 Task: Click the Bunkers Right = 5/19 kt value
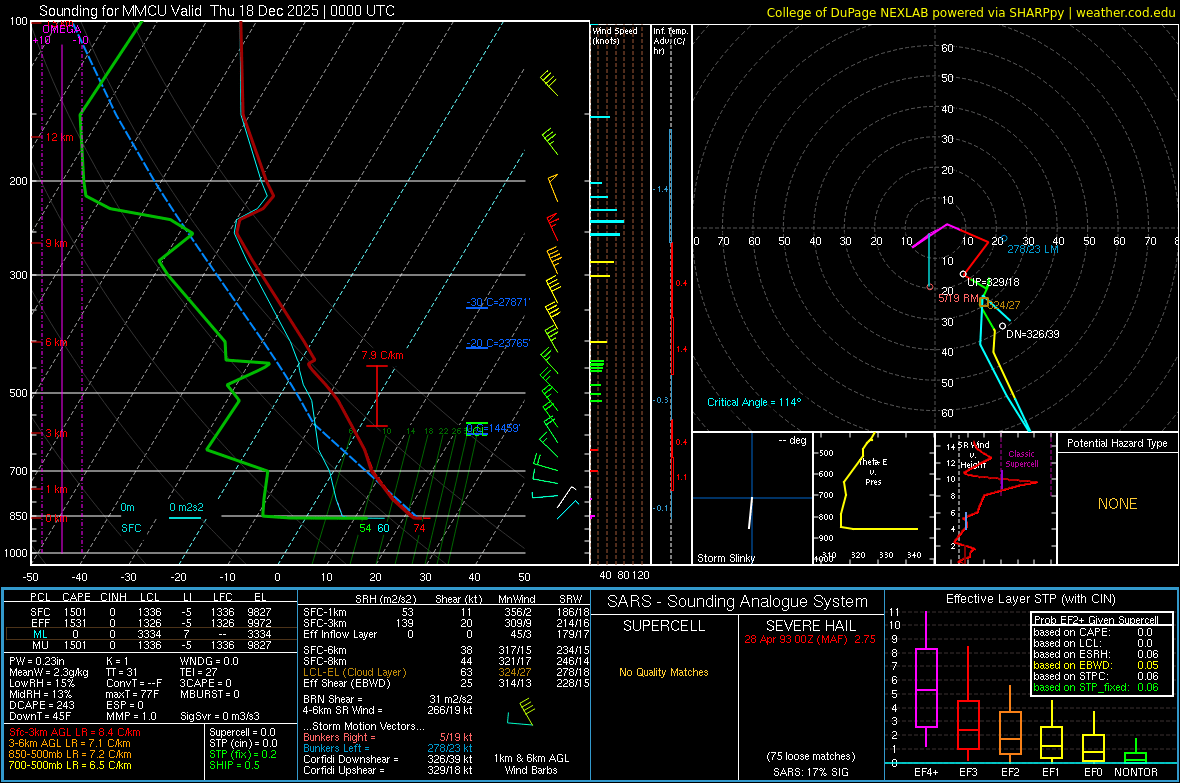click(388, 738)
